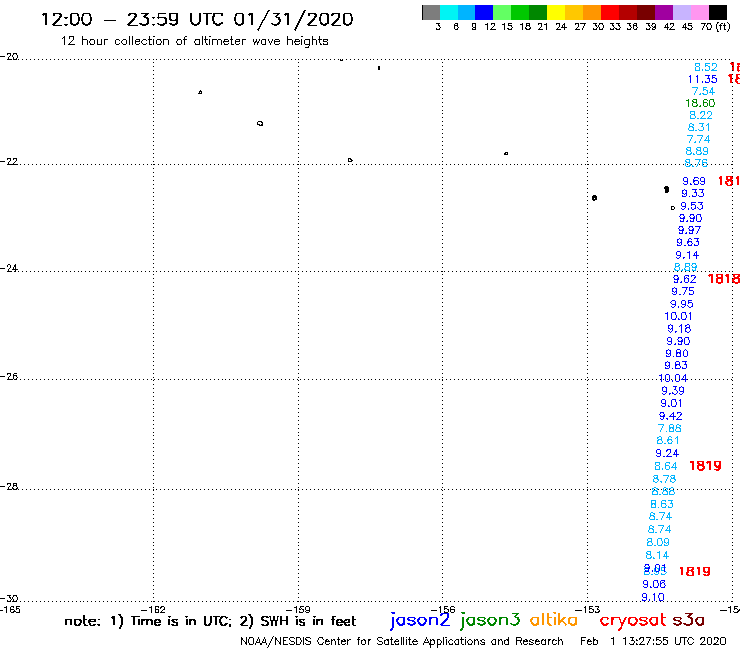Click the dark blue 12 ft swatch
Image resolution: width=740 pixels, height=650 pixels.
[484, 12]
